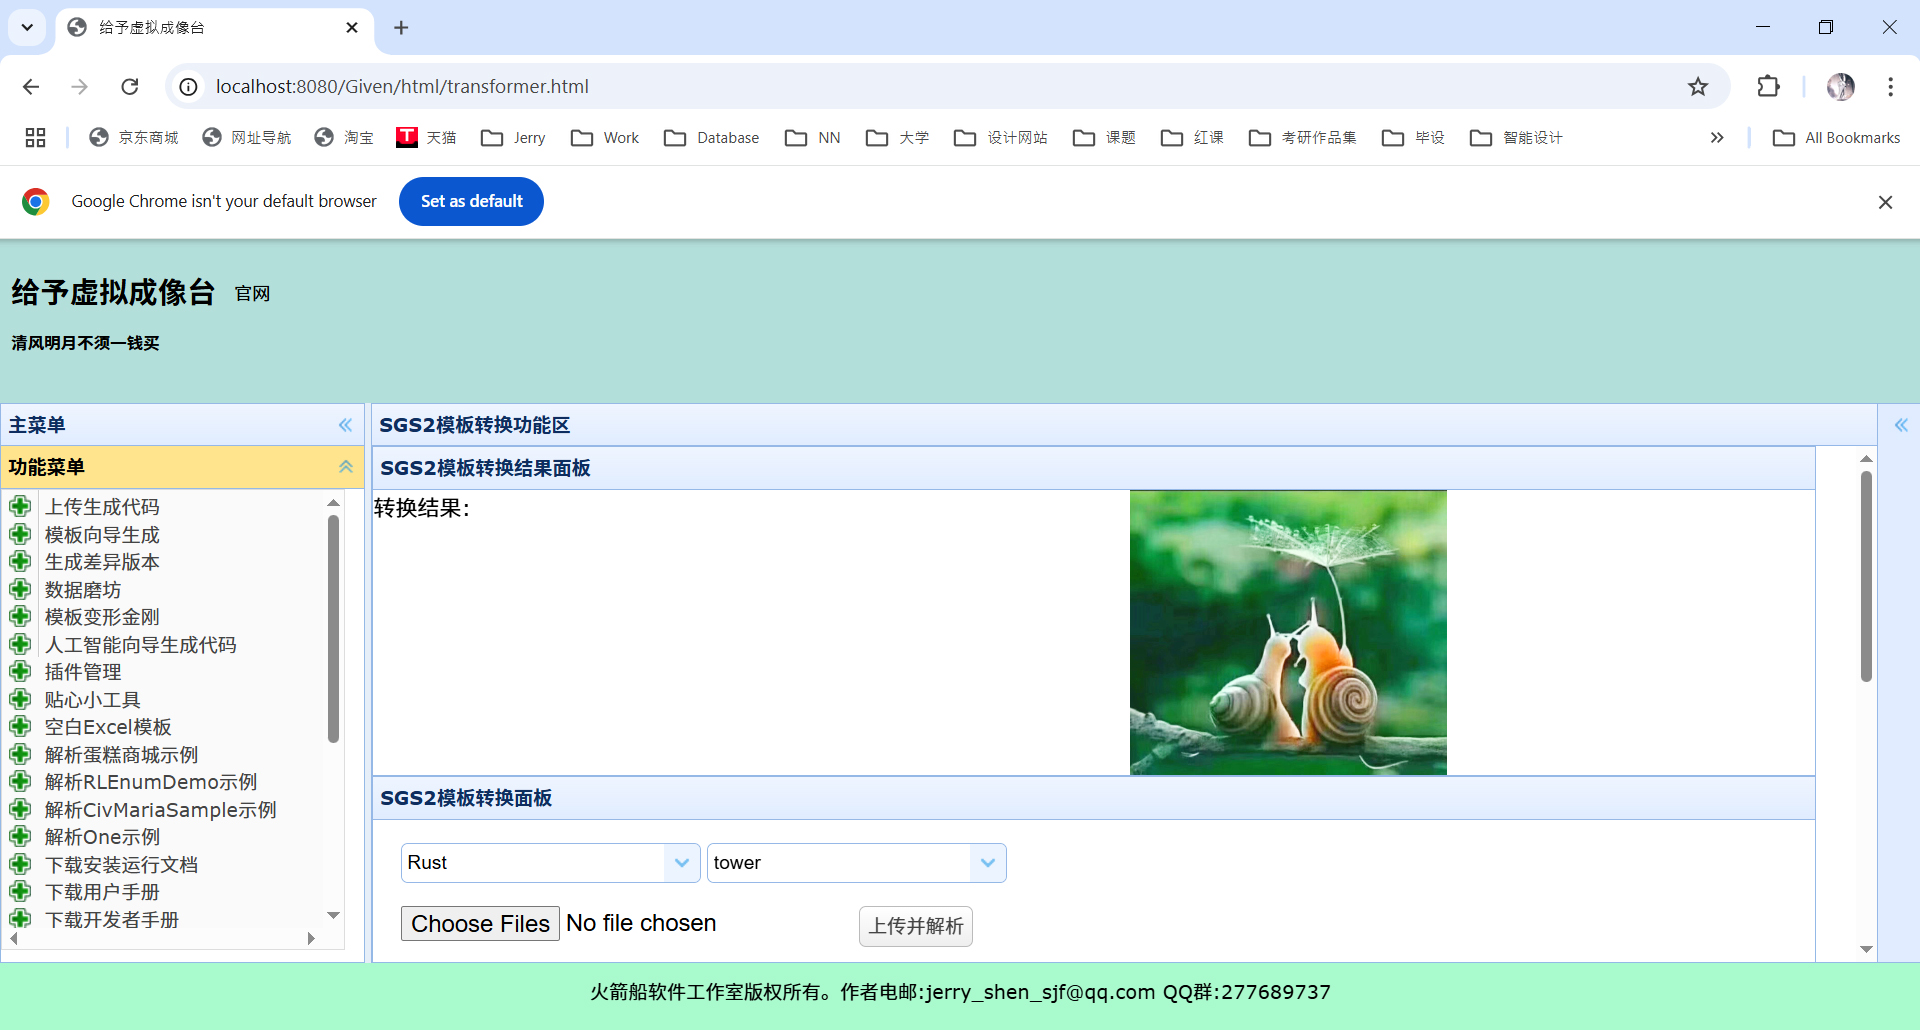This screenshot has width=1920, height=1030.
Task: Select 模板变形金刚 in the function menu
Action: coord(102,617)
